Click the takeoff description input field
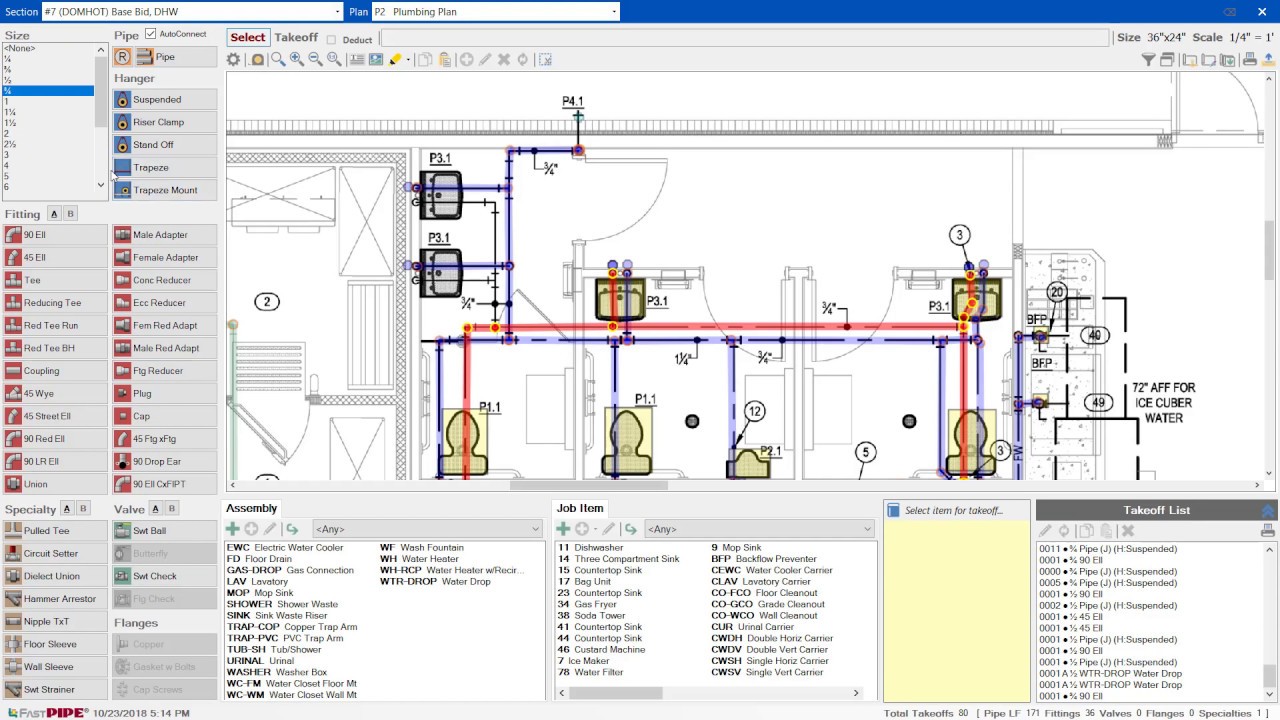1280x720 pixels. point(744,38)
